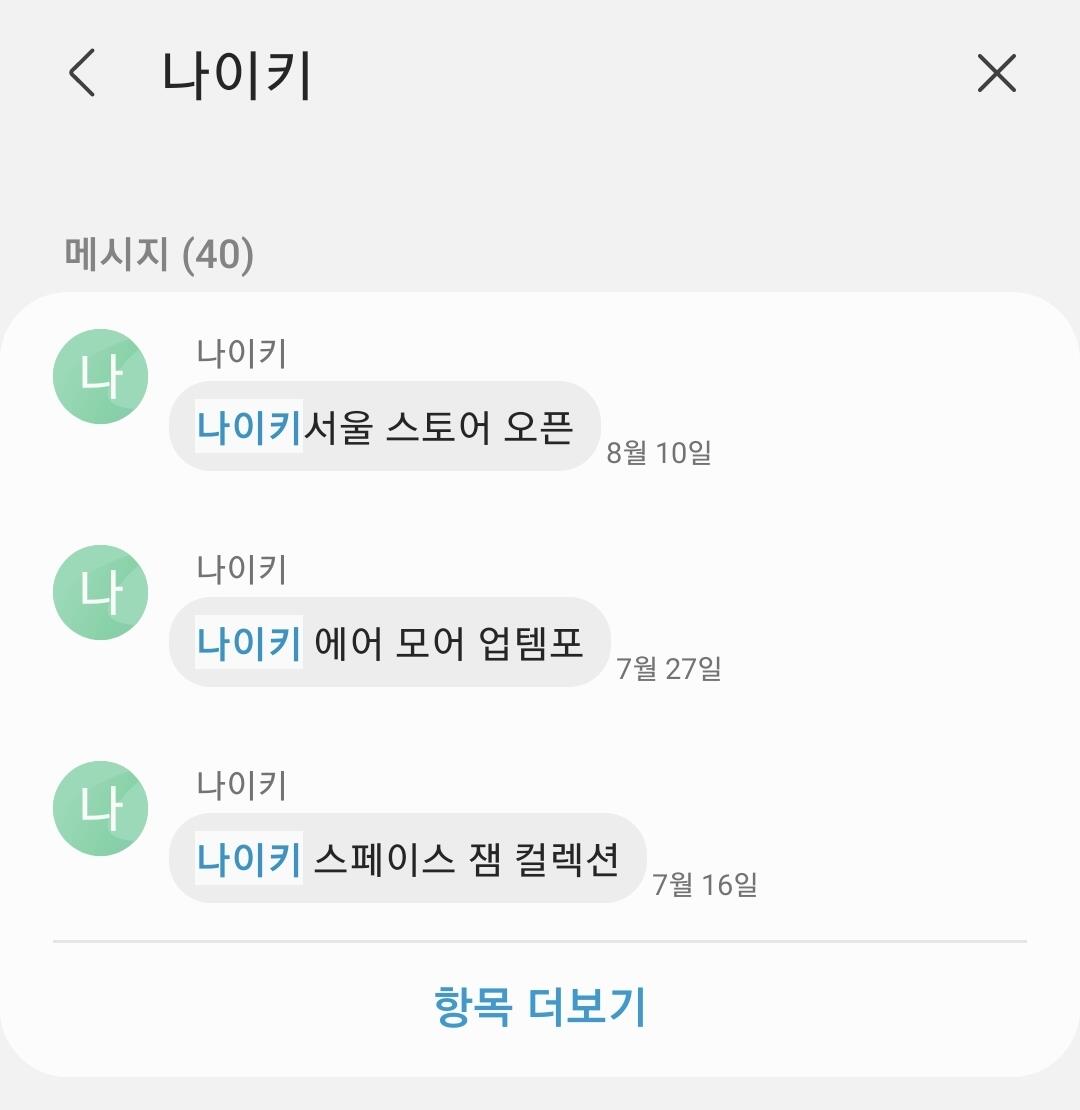Open the 나이키 스페이스 잼 컬렉션 message
The image size is (1080, 1110).
pyautogui.click(x=408, y=858)
